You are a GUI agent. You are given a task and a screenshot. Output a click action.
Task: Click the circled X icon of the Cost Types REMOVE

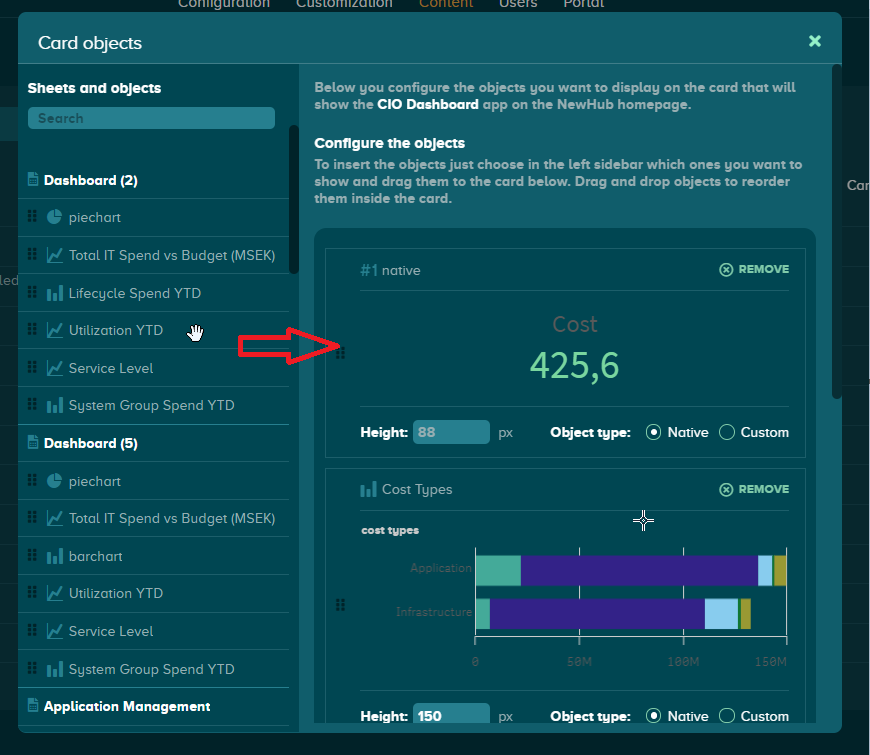(x=726, y=489)
